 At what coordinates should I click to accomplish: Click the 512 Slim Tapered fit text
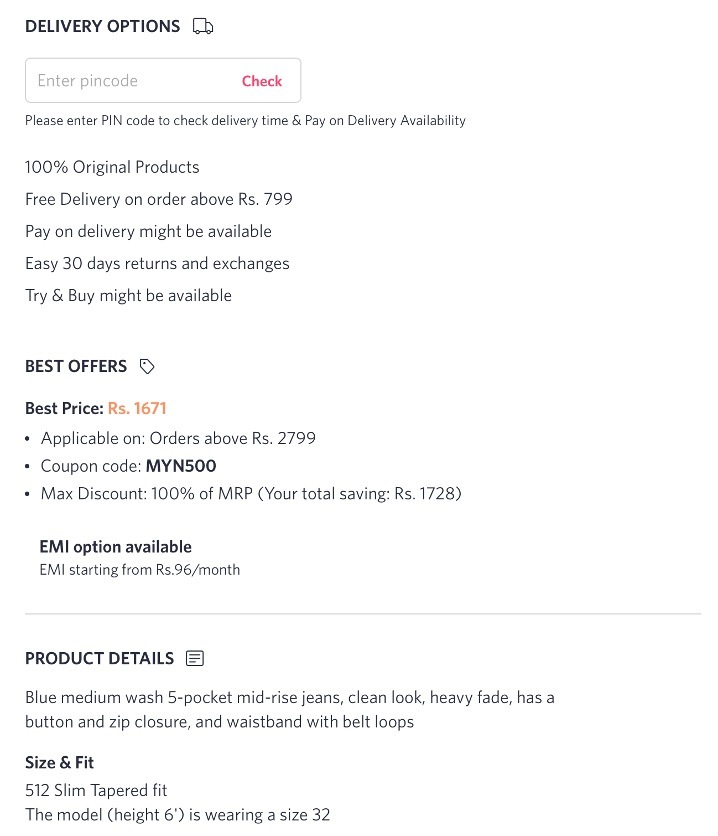96,790
